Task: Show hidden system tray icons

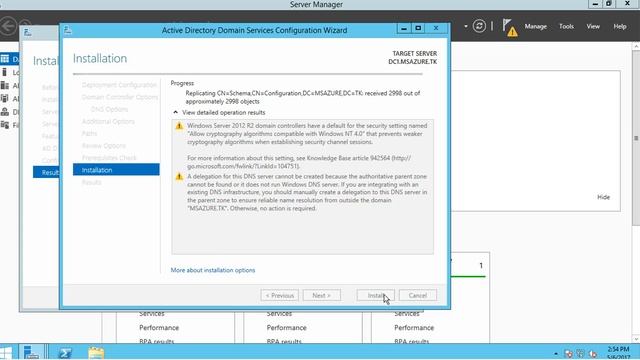Action: click(556, 354)
